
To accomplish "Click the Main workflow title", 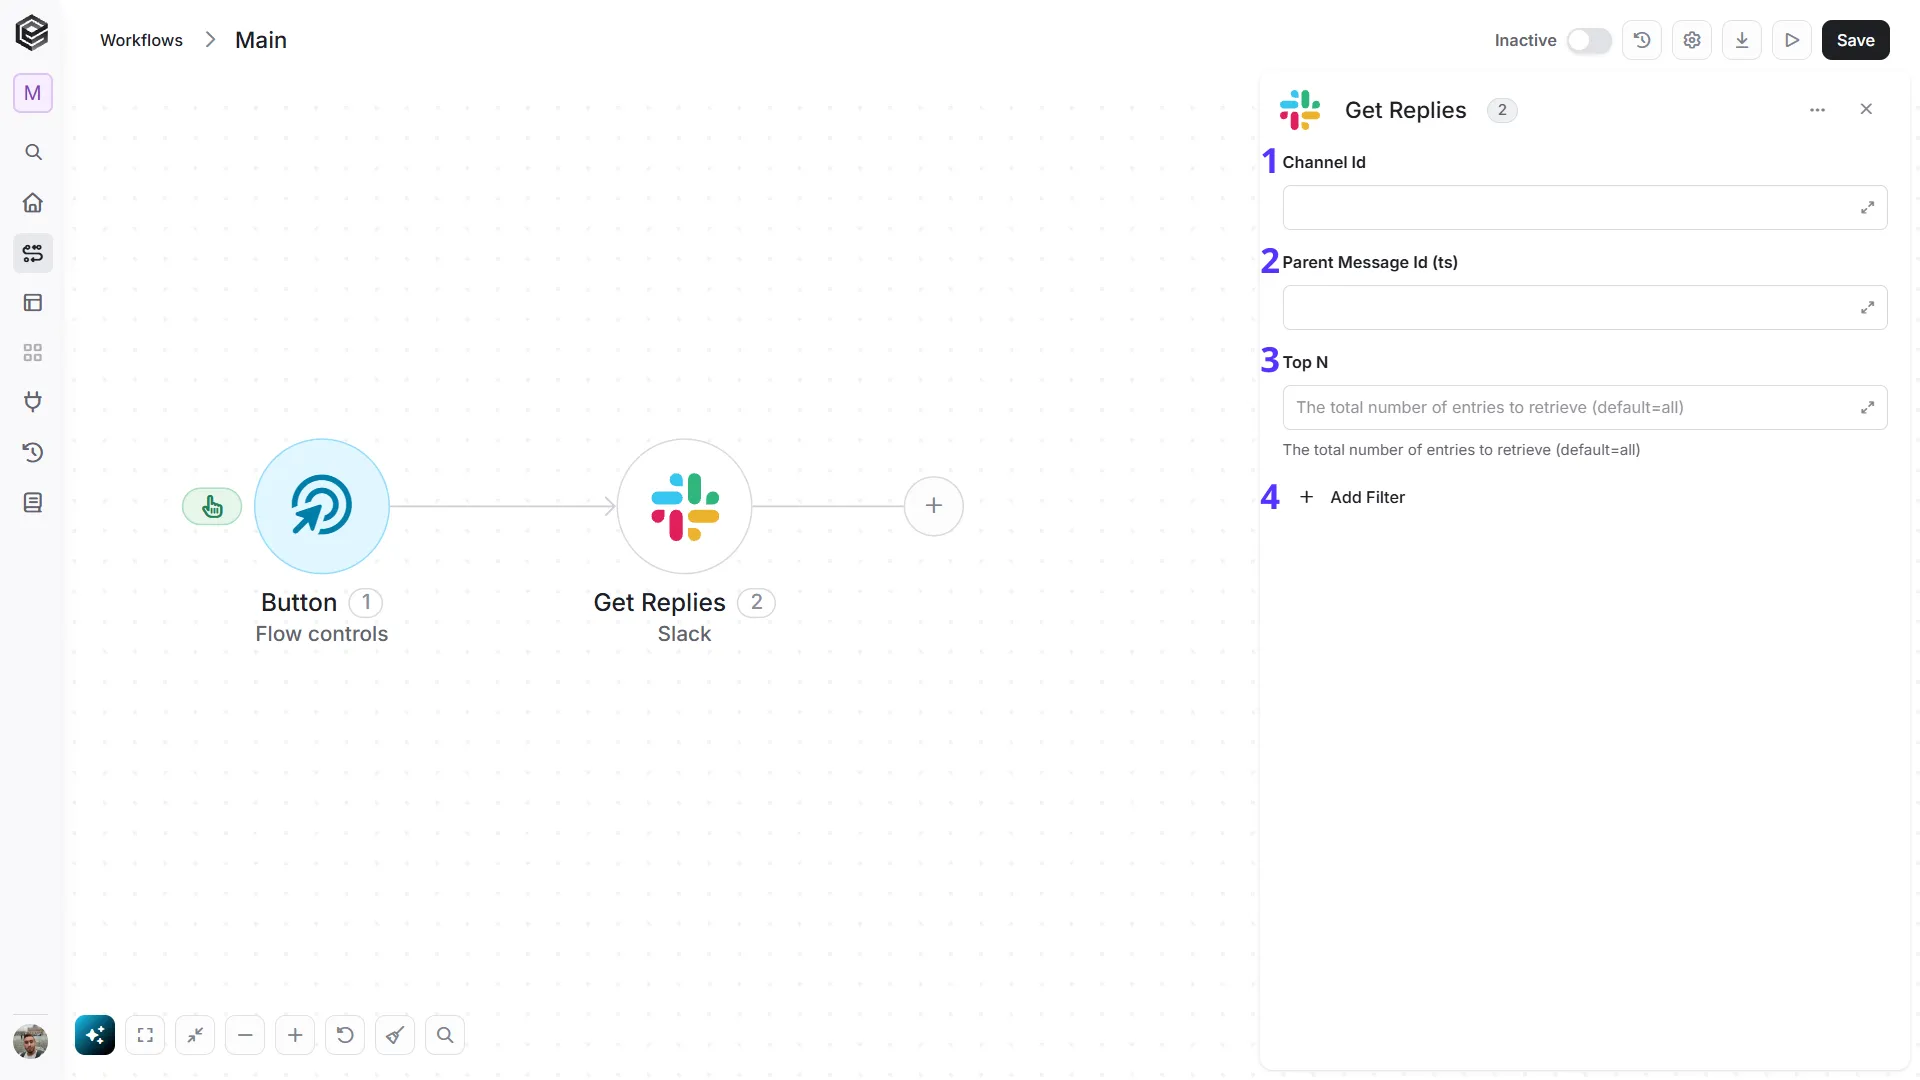I will (261, 40).
